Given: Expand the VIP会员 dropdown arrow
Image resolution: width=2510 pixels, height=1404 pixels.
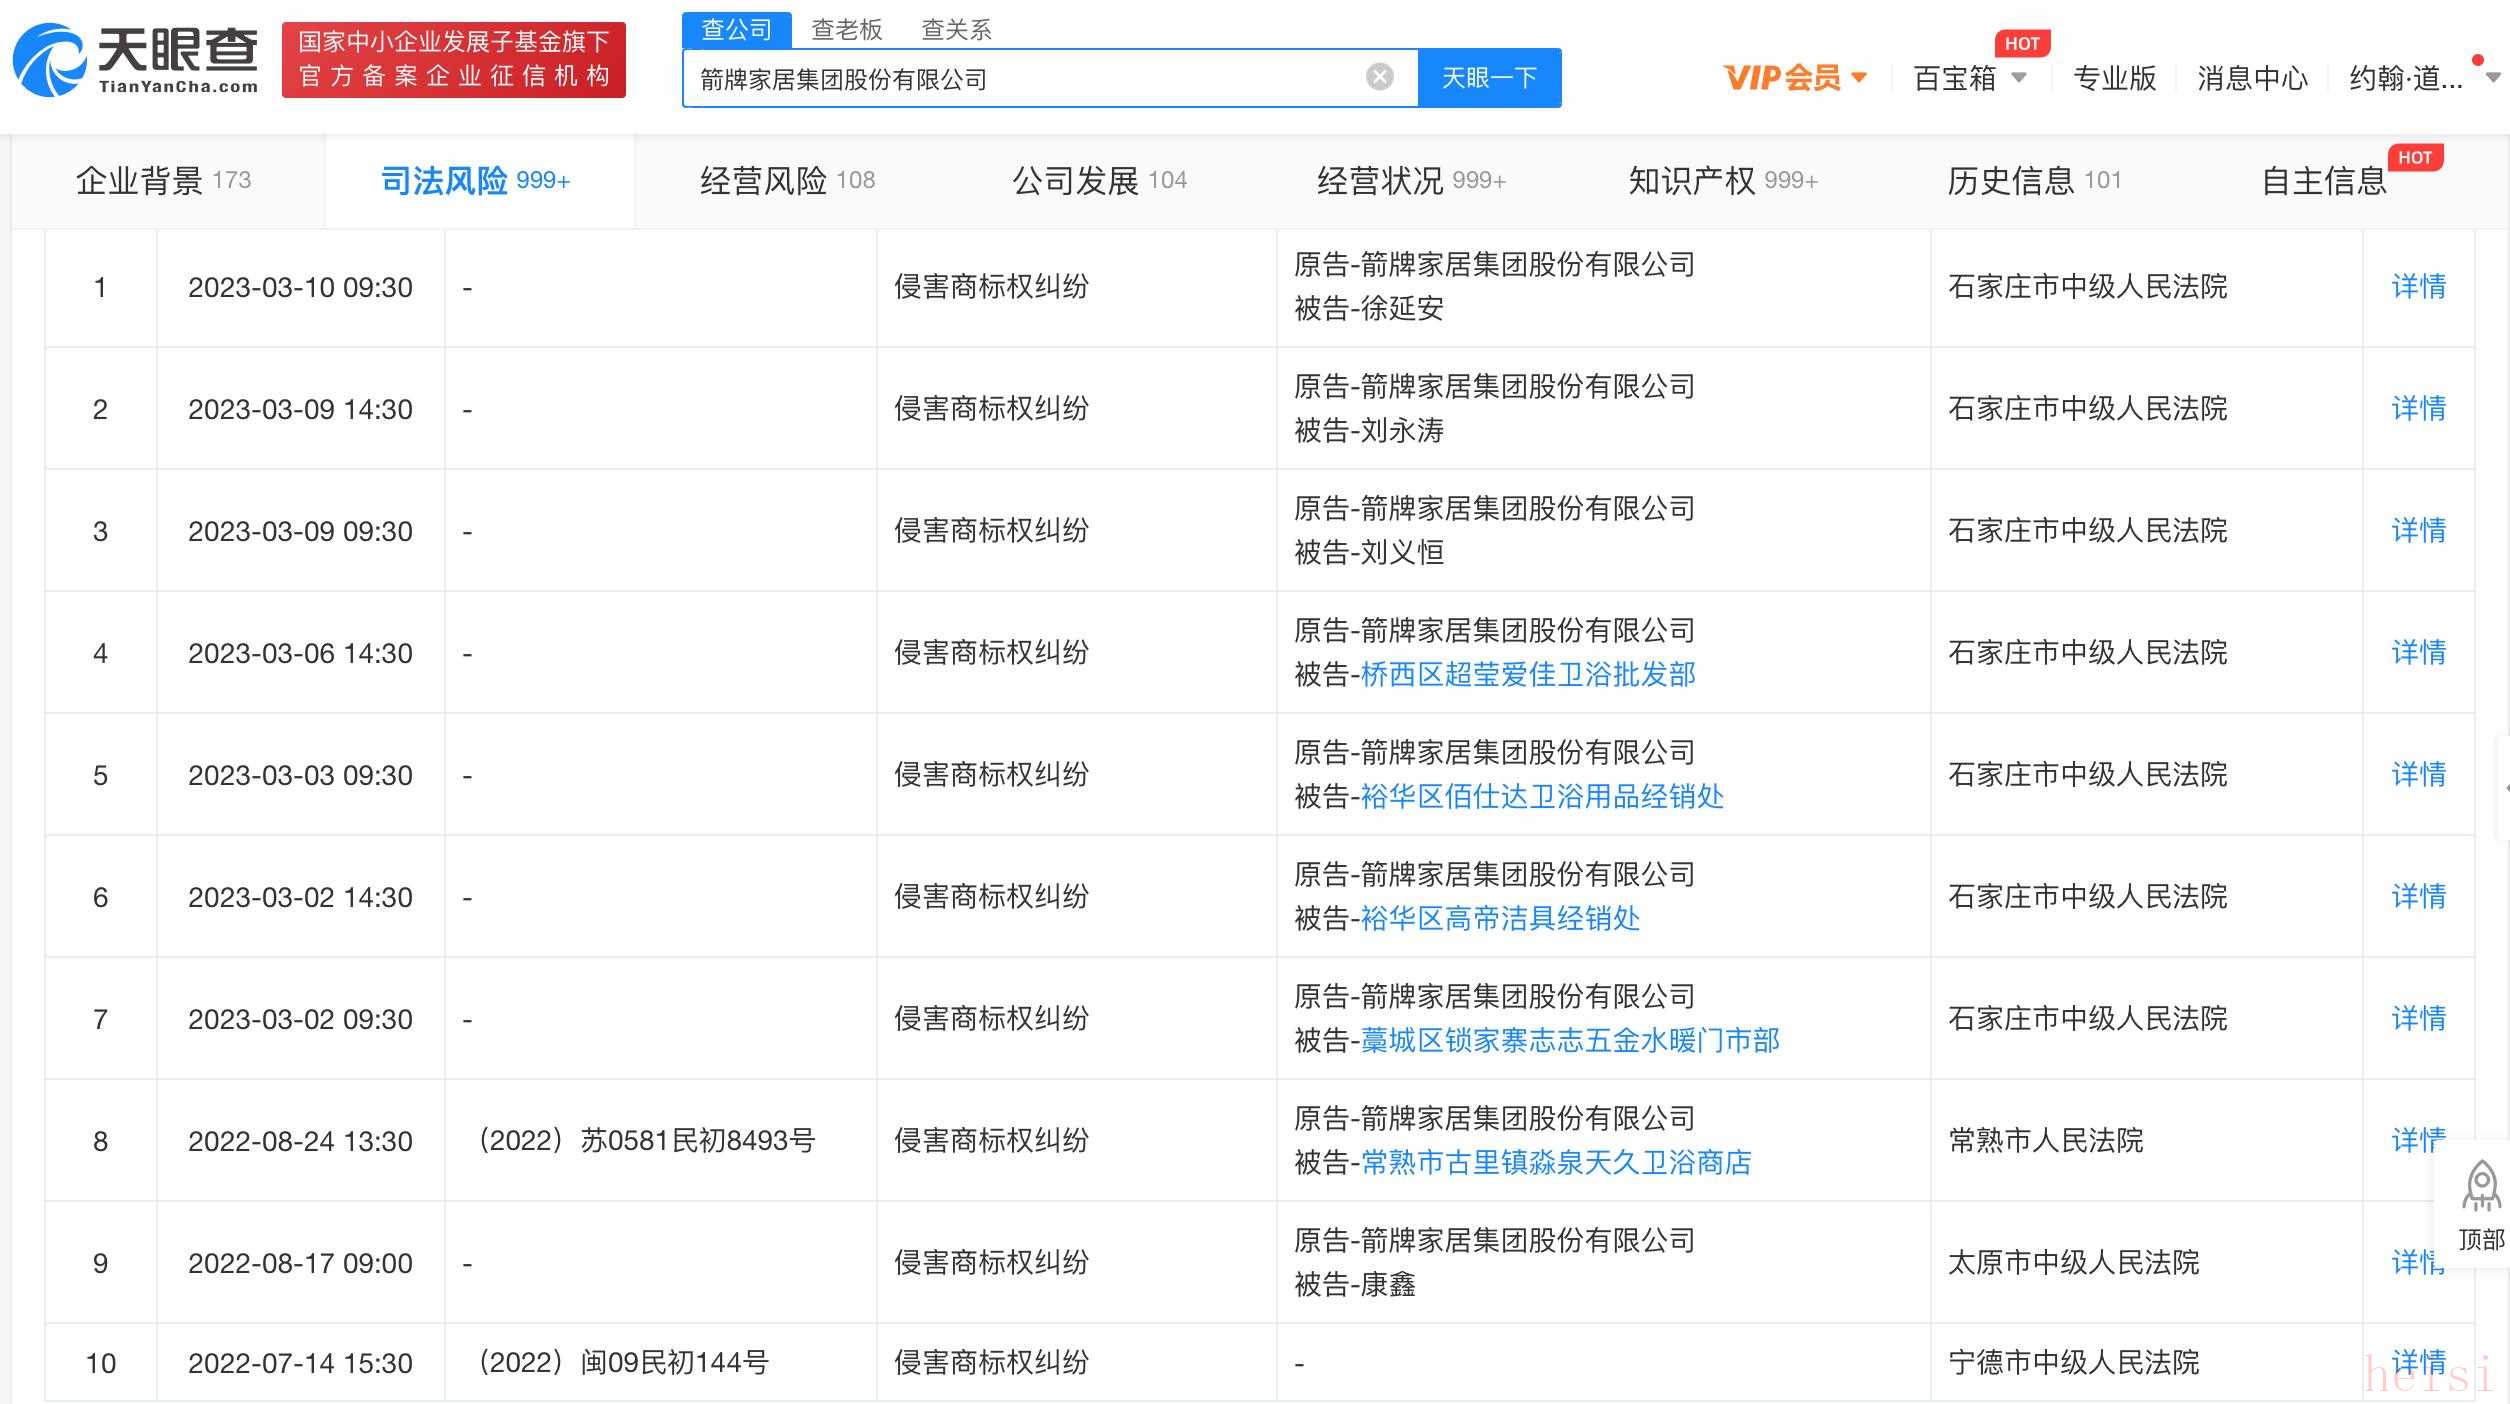Looking at the screenshot, I should click(x=1859, y=77).
